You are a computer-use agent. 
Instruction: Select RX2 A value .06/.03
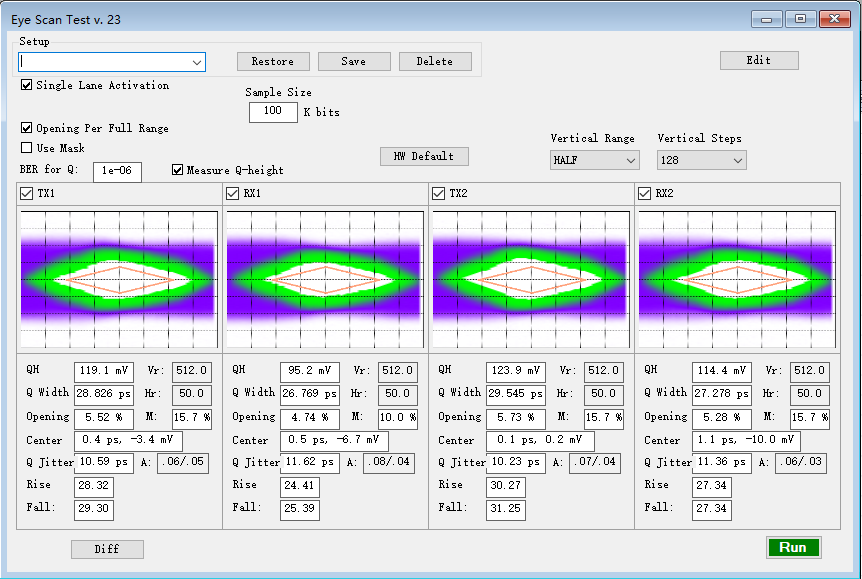coord(801,463)
